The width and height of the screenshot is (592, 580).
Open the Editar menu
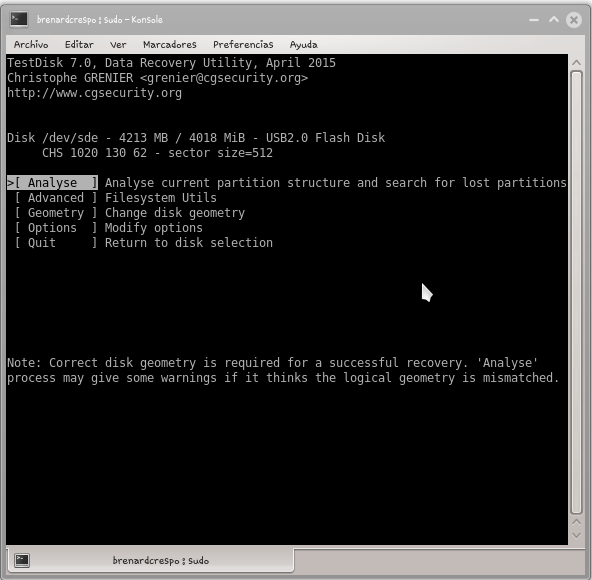(x=79, y=45)
